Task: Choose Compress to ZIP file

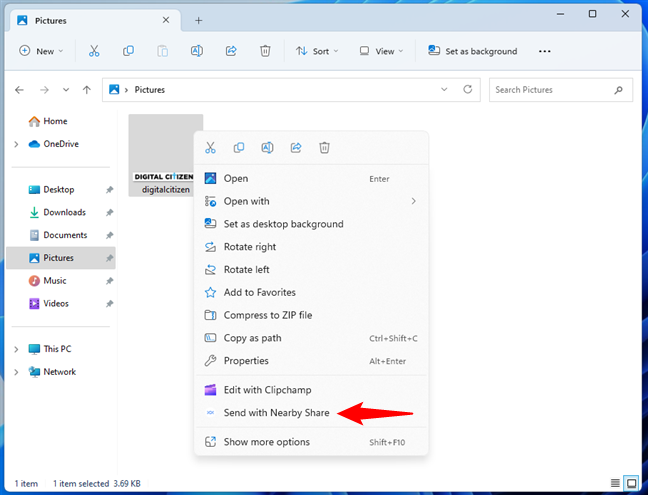Action: pyautogui.click(x=267, y=315)
